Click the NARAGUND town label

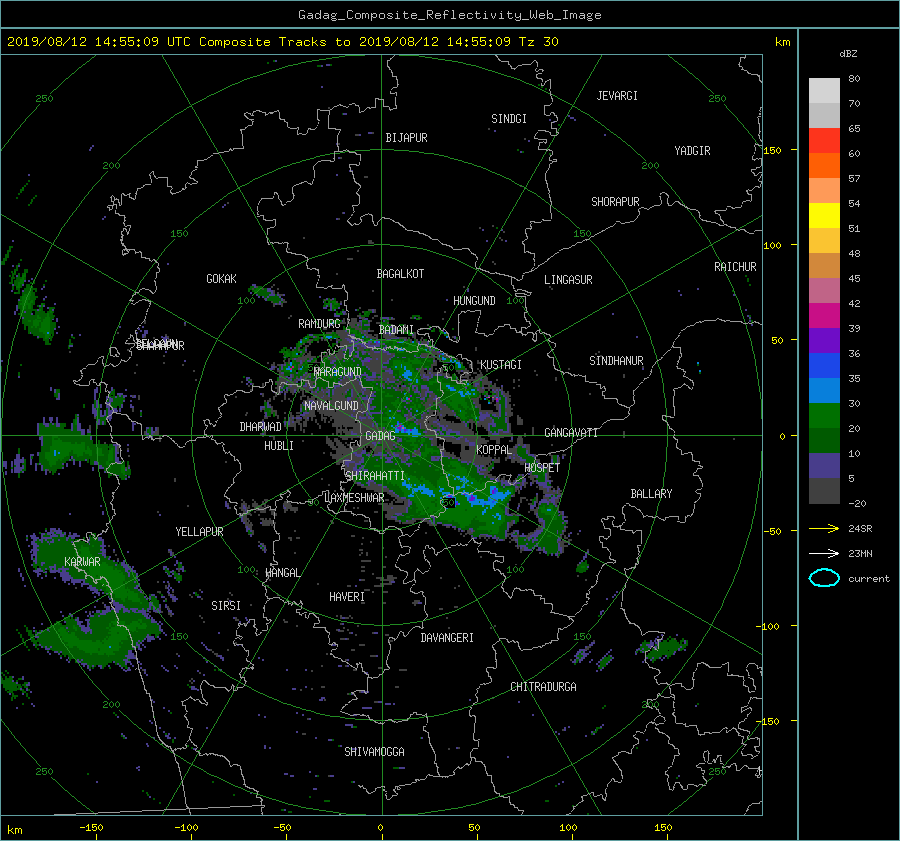(338, 372)
